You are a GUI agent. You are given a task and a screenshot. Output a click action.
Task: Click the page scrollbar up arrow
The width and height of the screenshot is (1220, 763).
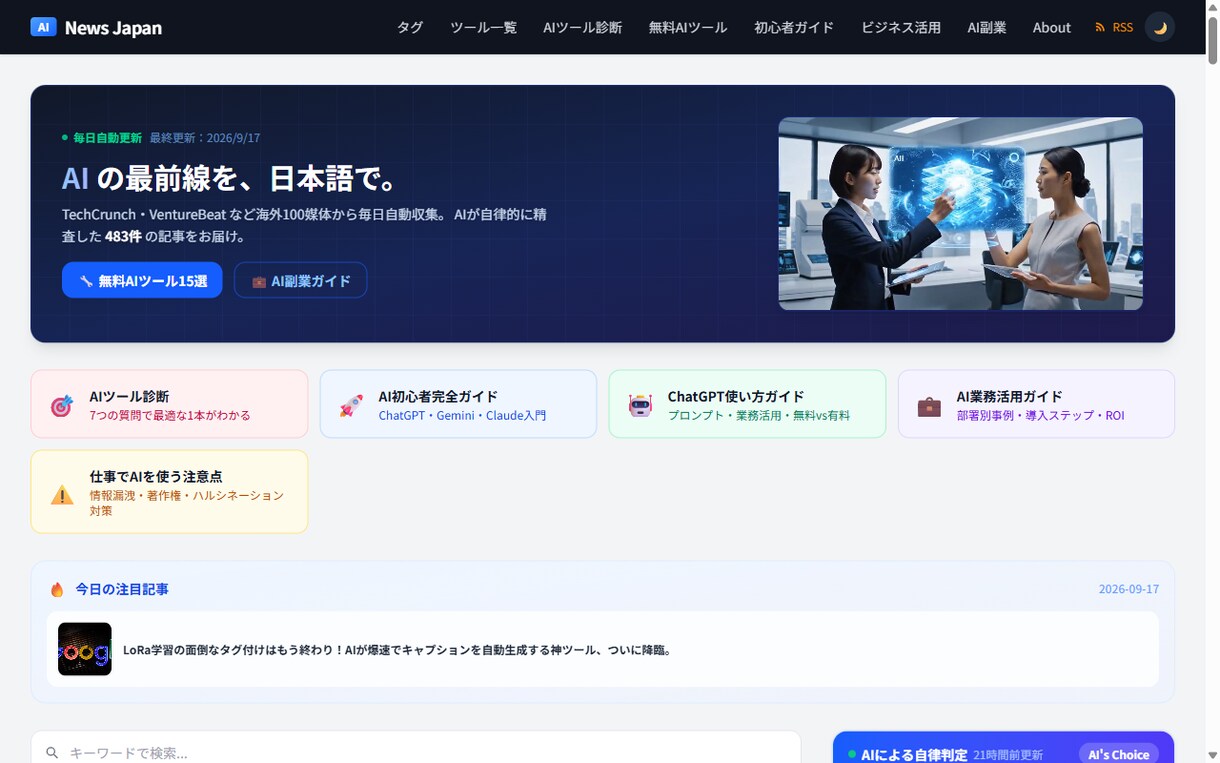coord(1213,7)
